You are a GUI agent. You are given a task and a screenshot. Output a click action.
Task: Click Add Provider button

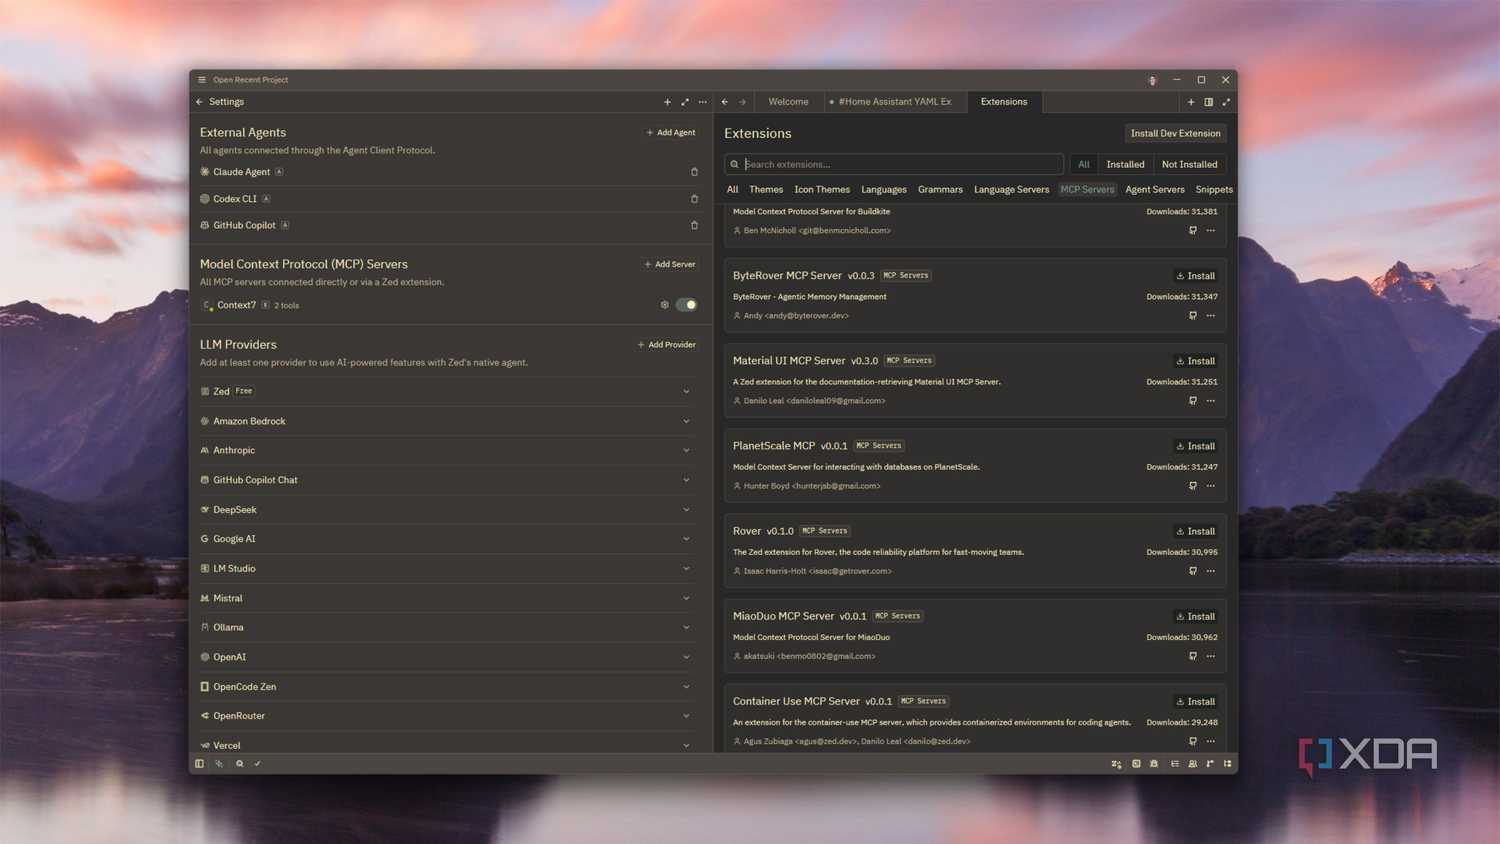pyautogui.click(x=667, y=345)
